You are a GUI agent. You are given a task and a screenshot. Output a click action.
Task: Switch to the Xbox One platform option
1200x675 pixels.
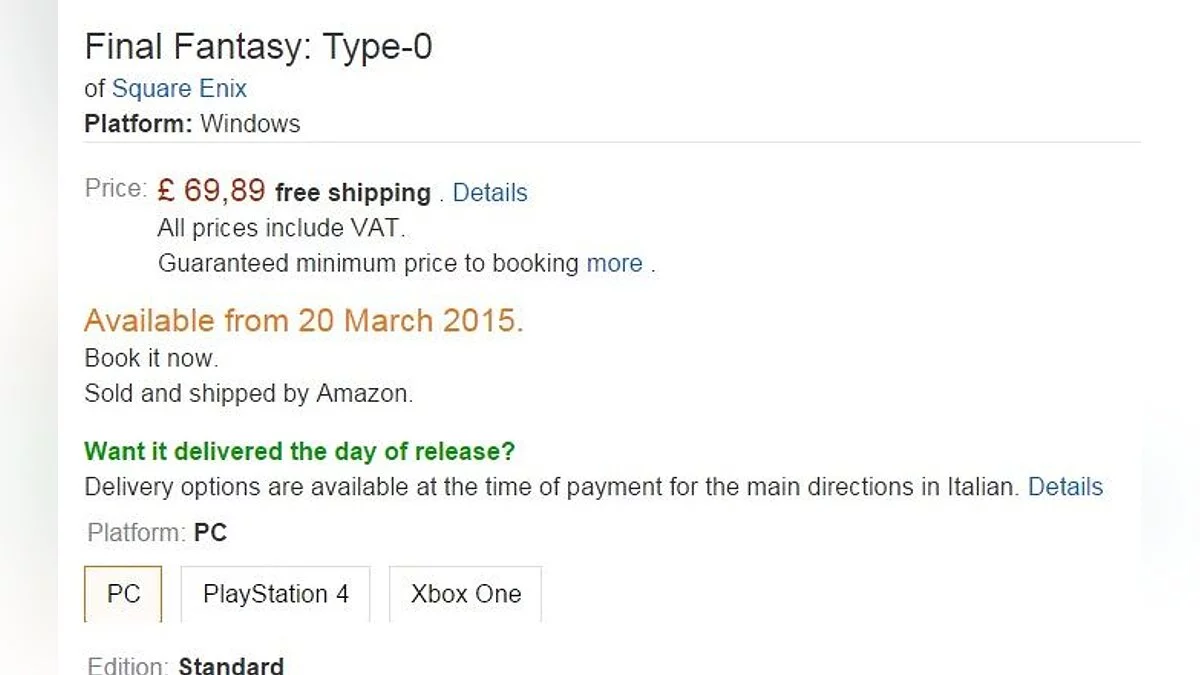click(465, 594)
